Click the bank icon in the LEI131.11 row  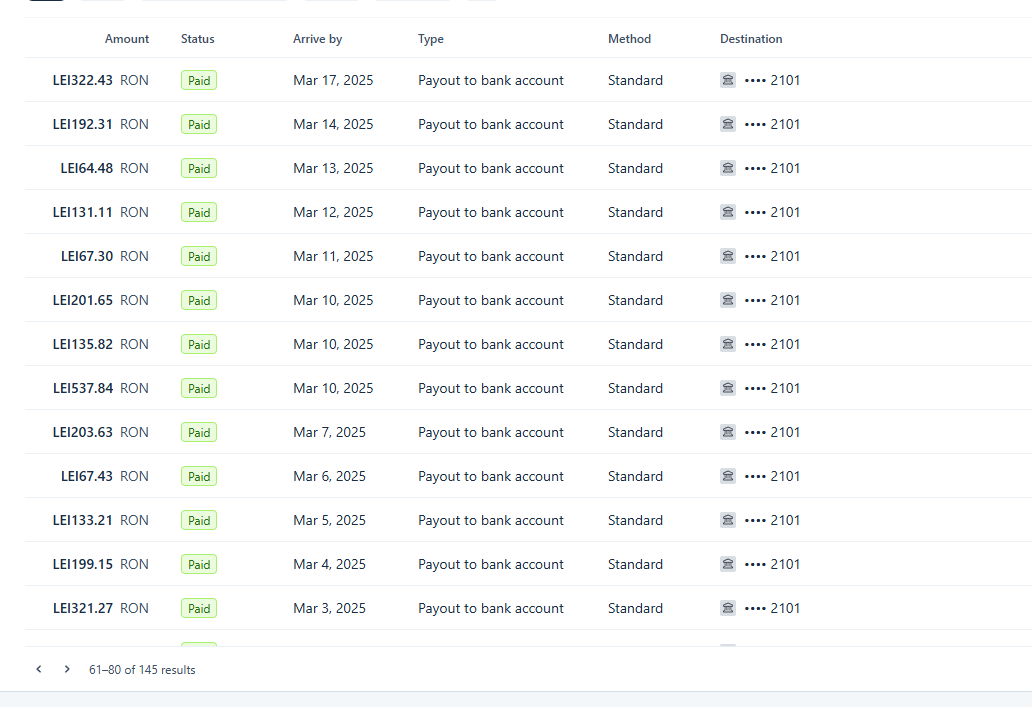tap(727, 213)
